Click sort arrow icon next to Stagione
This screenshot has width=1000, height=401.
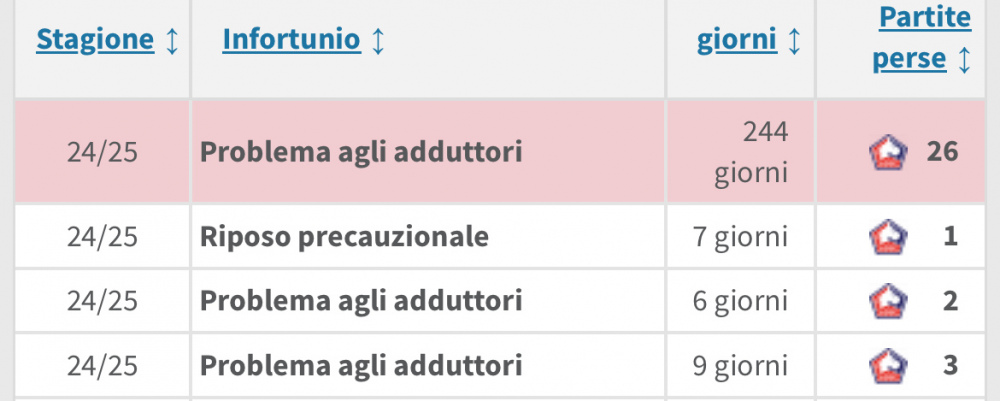point(172,40)
